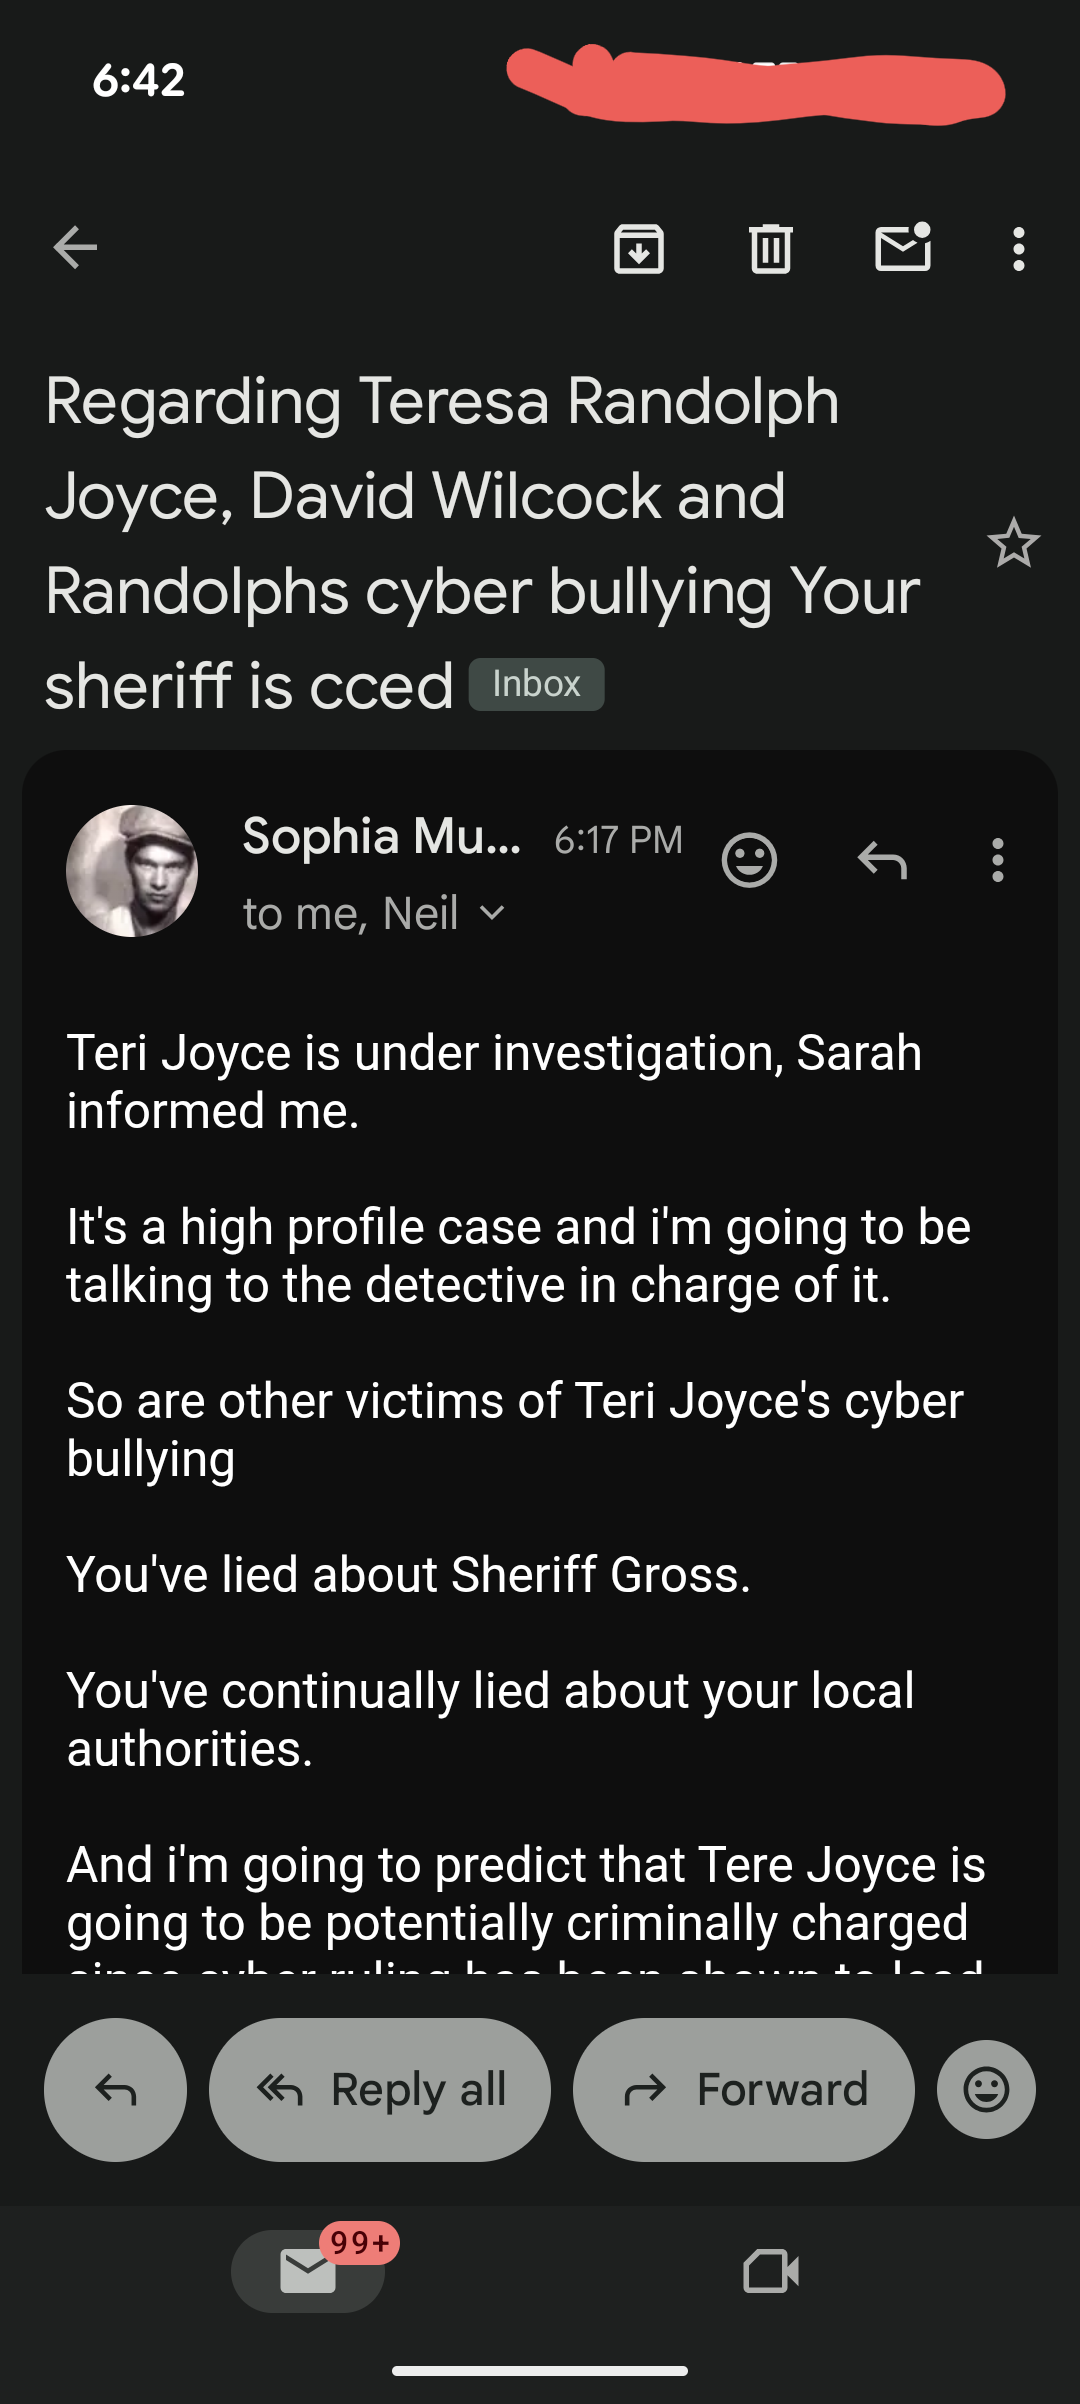Viewport: 1080px width, 2404px height.
Task: Tap bottom emoji reaction button
Action: (x=986, y=2090)
